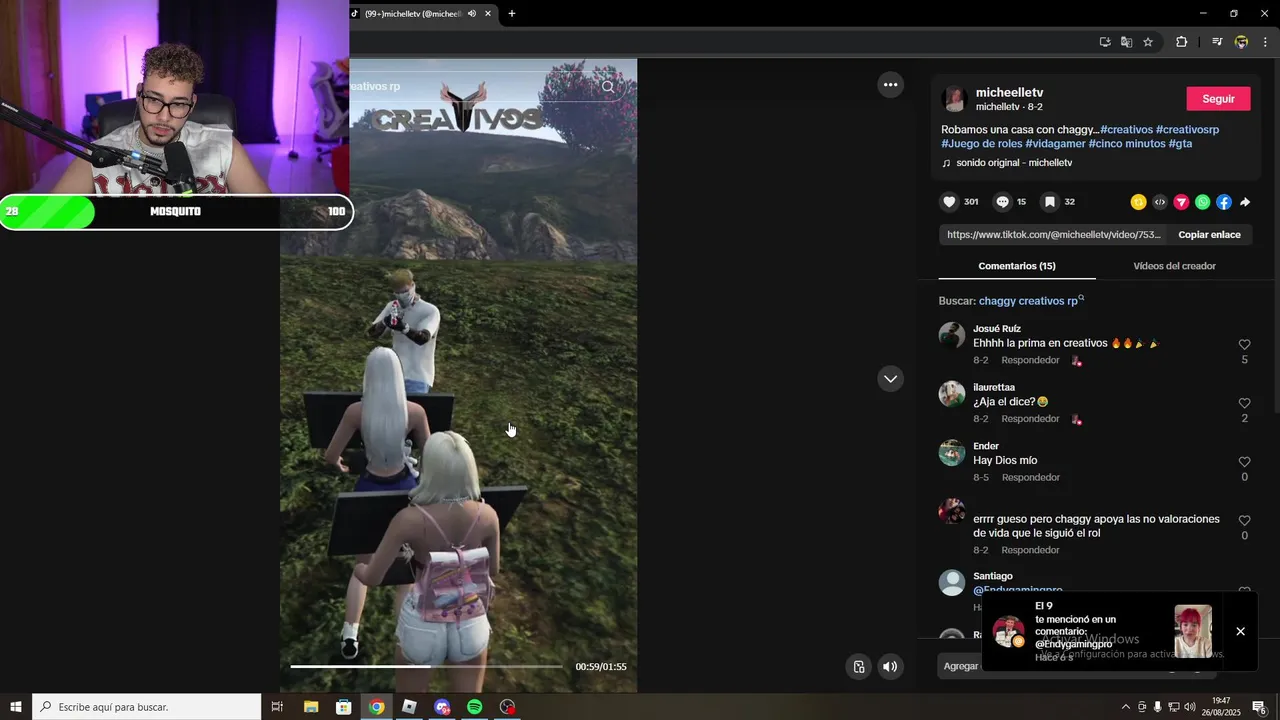This screenshot has height=720, width=1280.
Task: Go to the next video with the down chevron
Action: [890, 379]
